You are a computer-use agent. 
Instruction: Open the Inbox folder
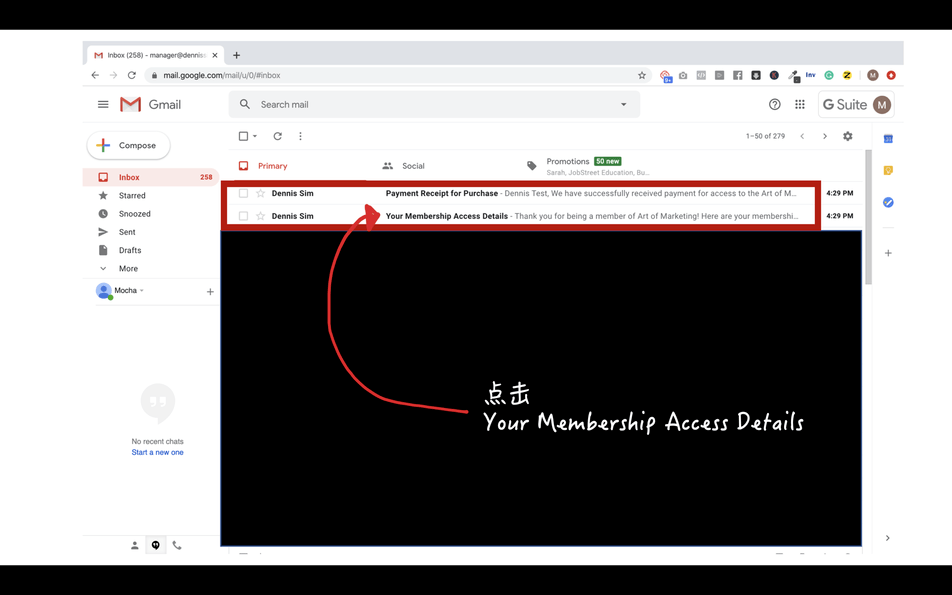[x=151, y=177]
